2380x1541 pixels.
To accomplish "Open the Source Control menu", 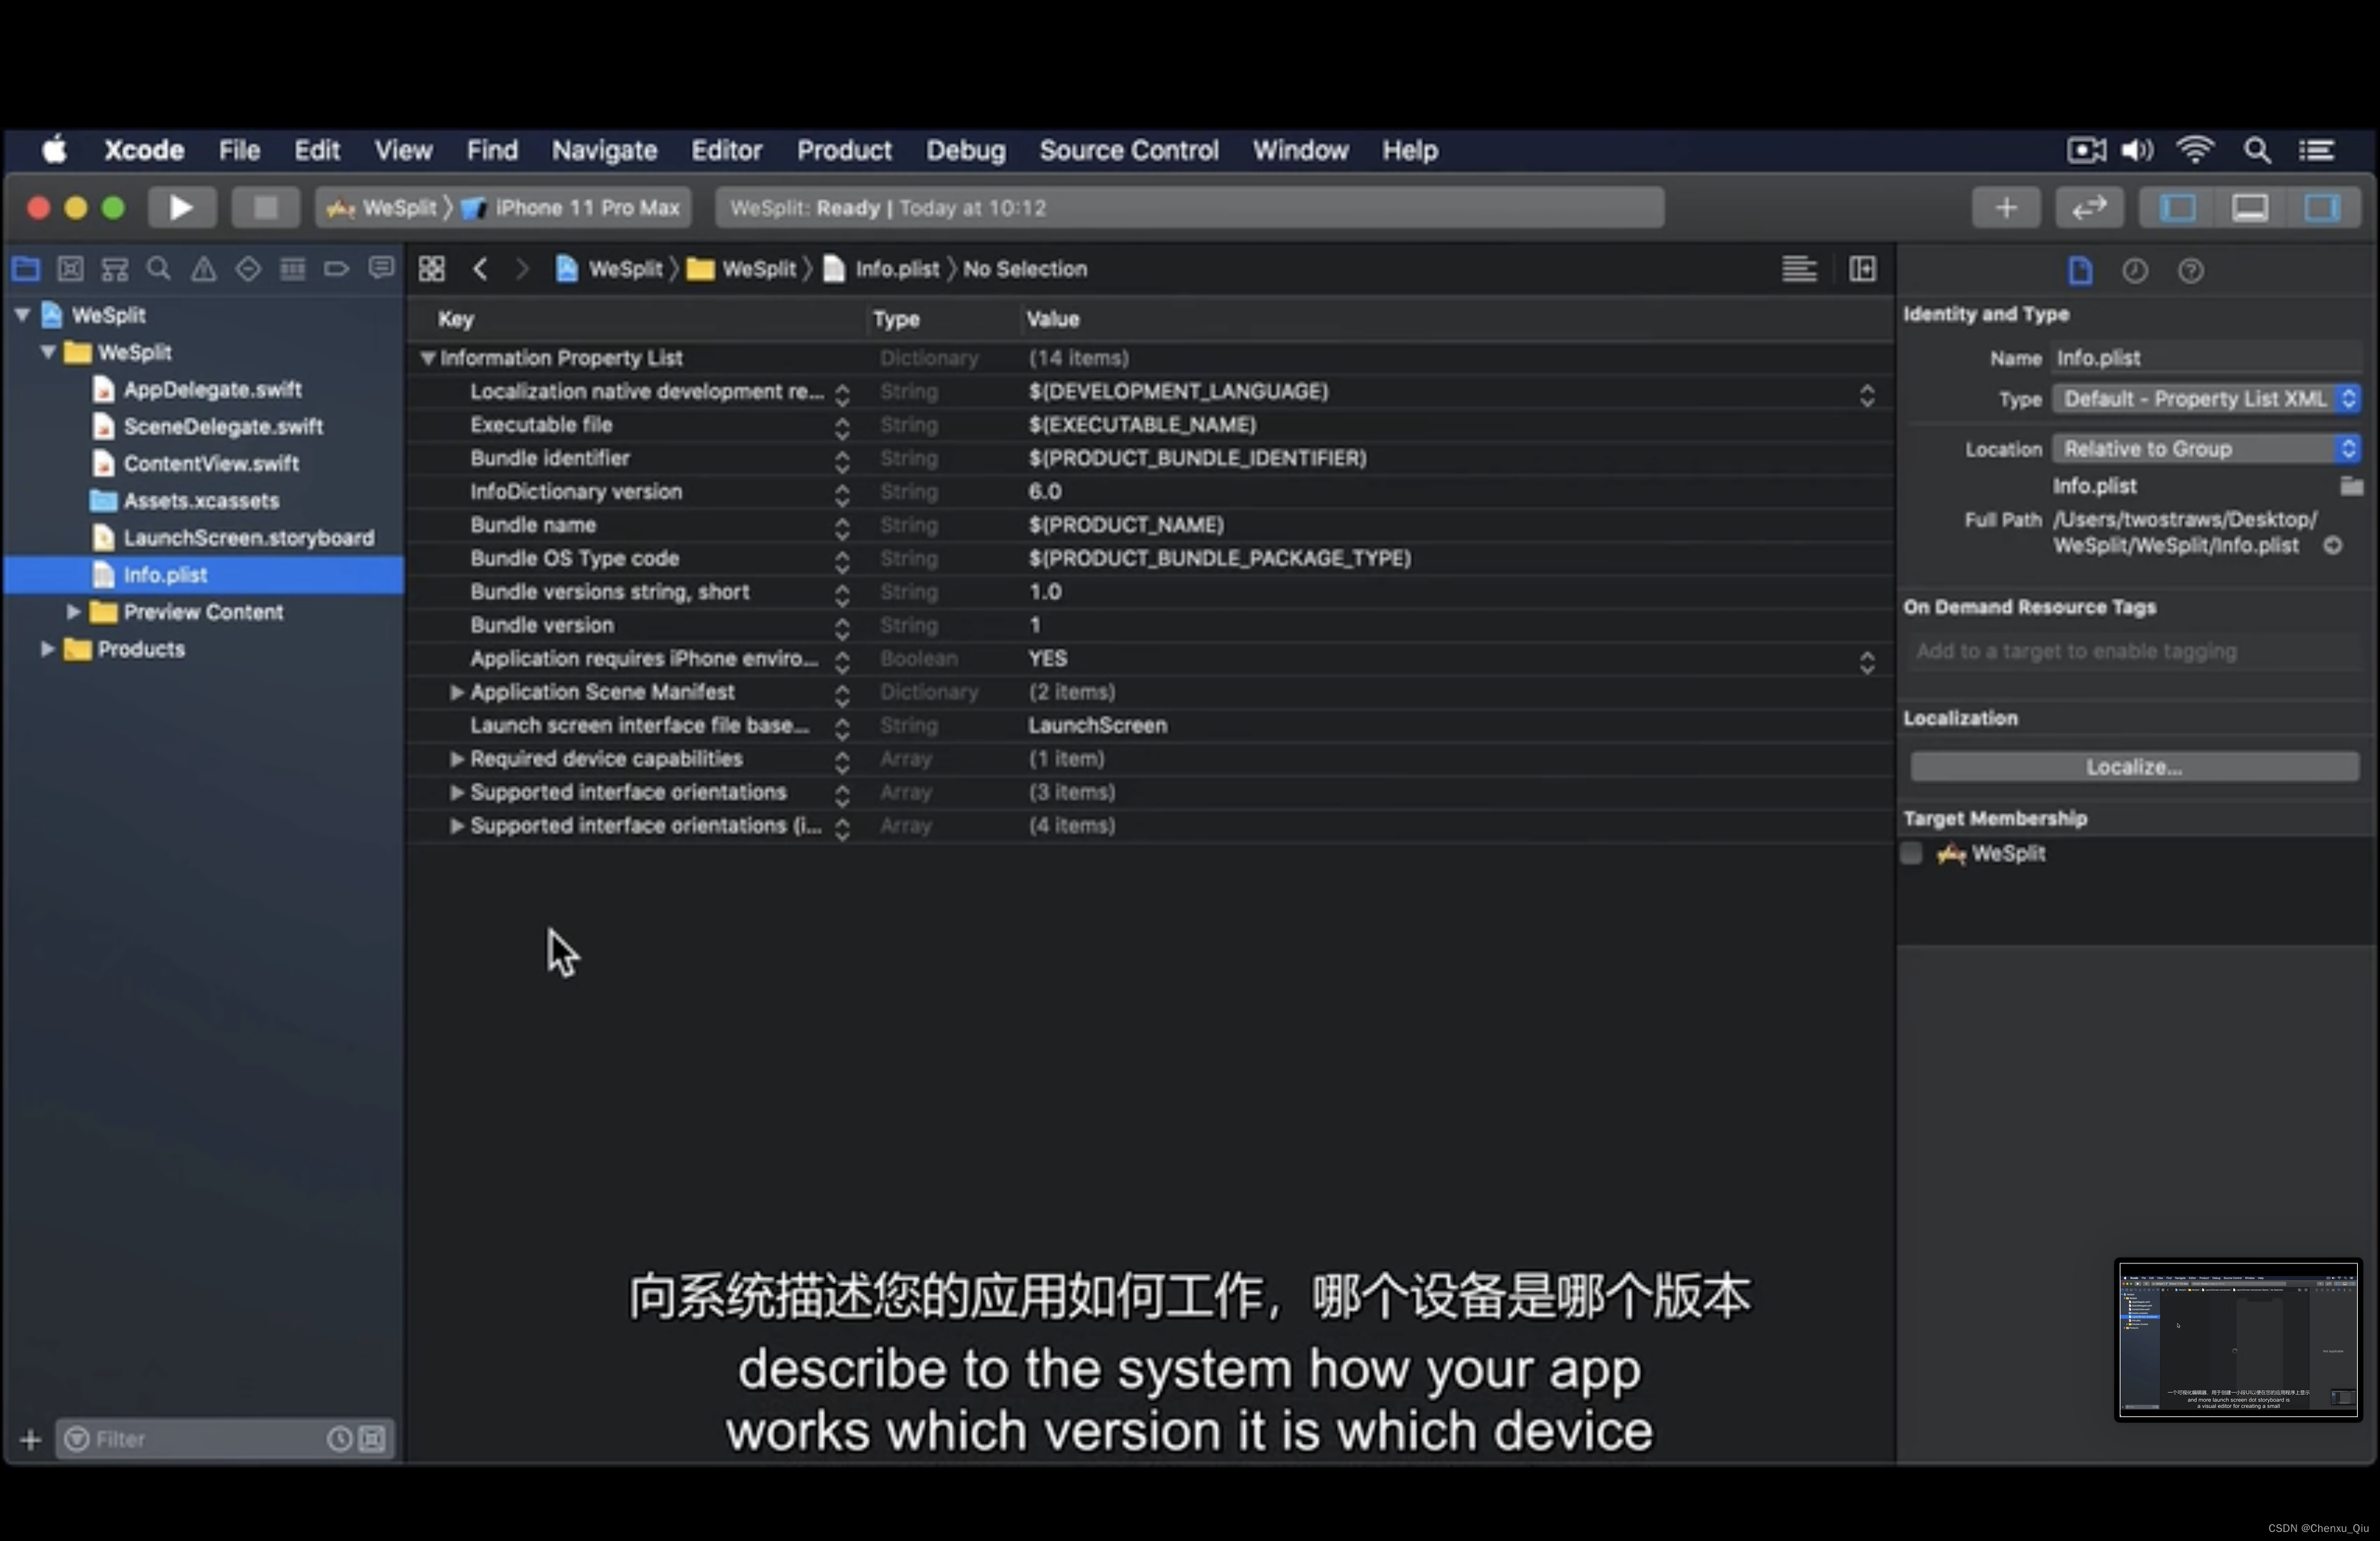I will coord(1129,150).
